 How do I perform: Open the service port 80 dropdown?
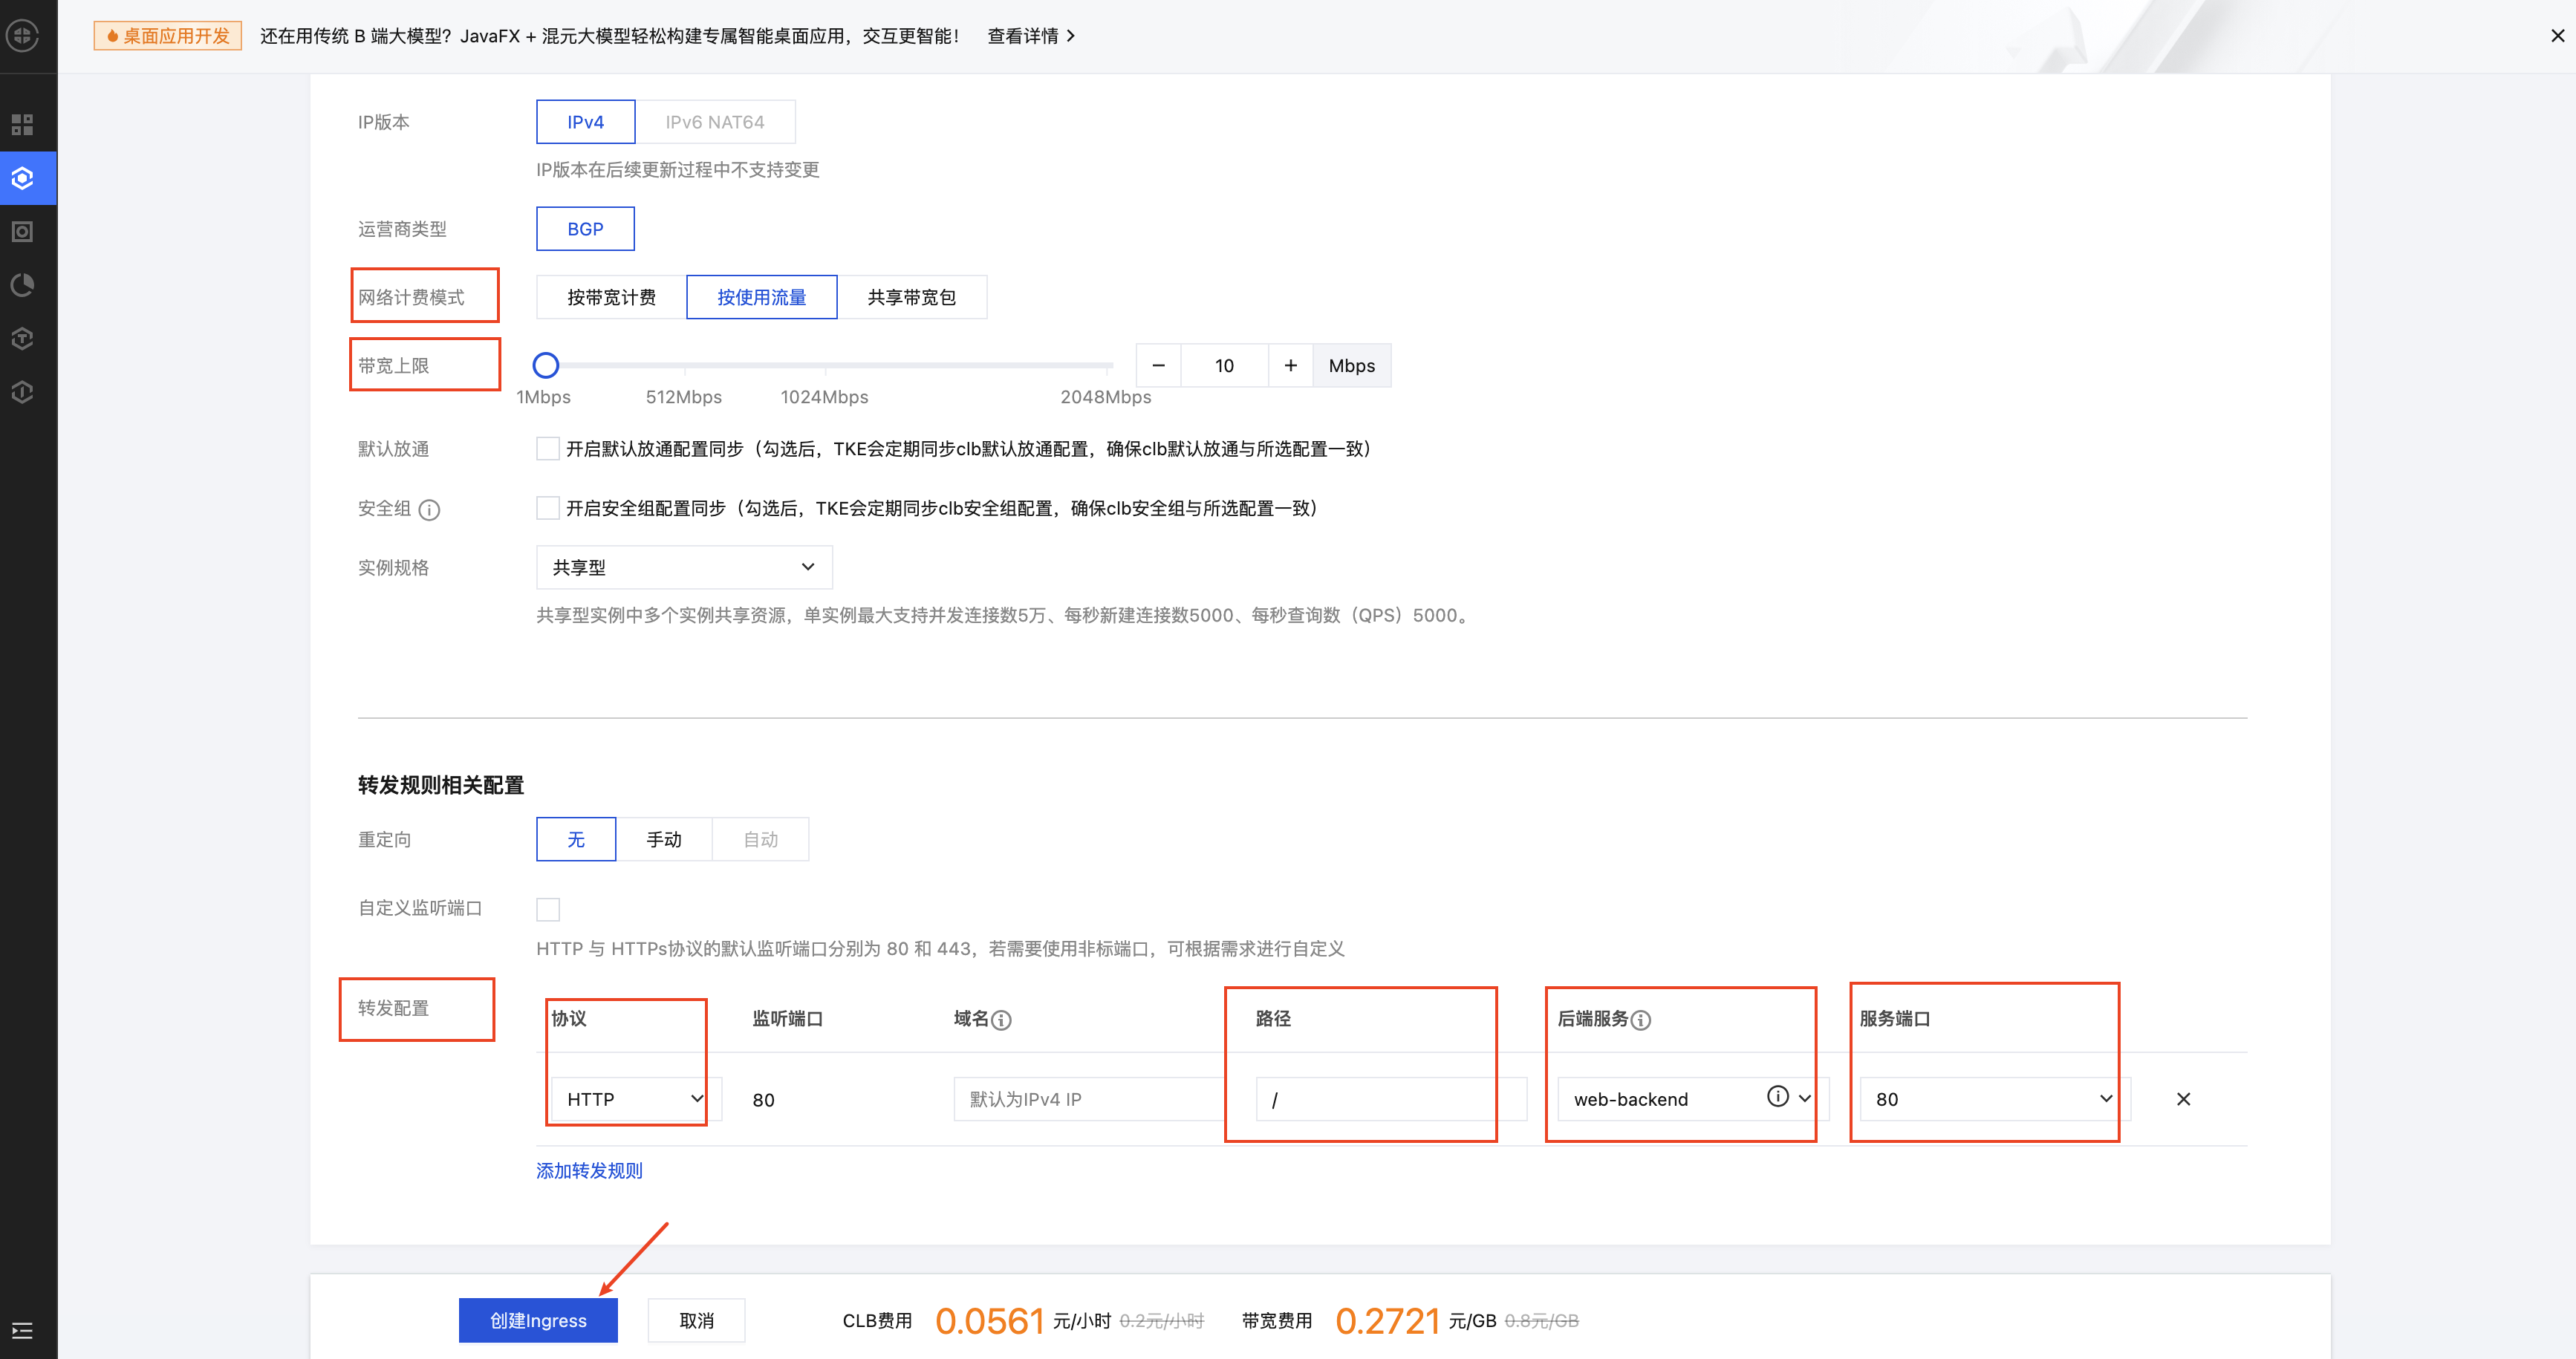coord(1995,1099)
